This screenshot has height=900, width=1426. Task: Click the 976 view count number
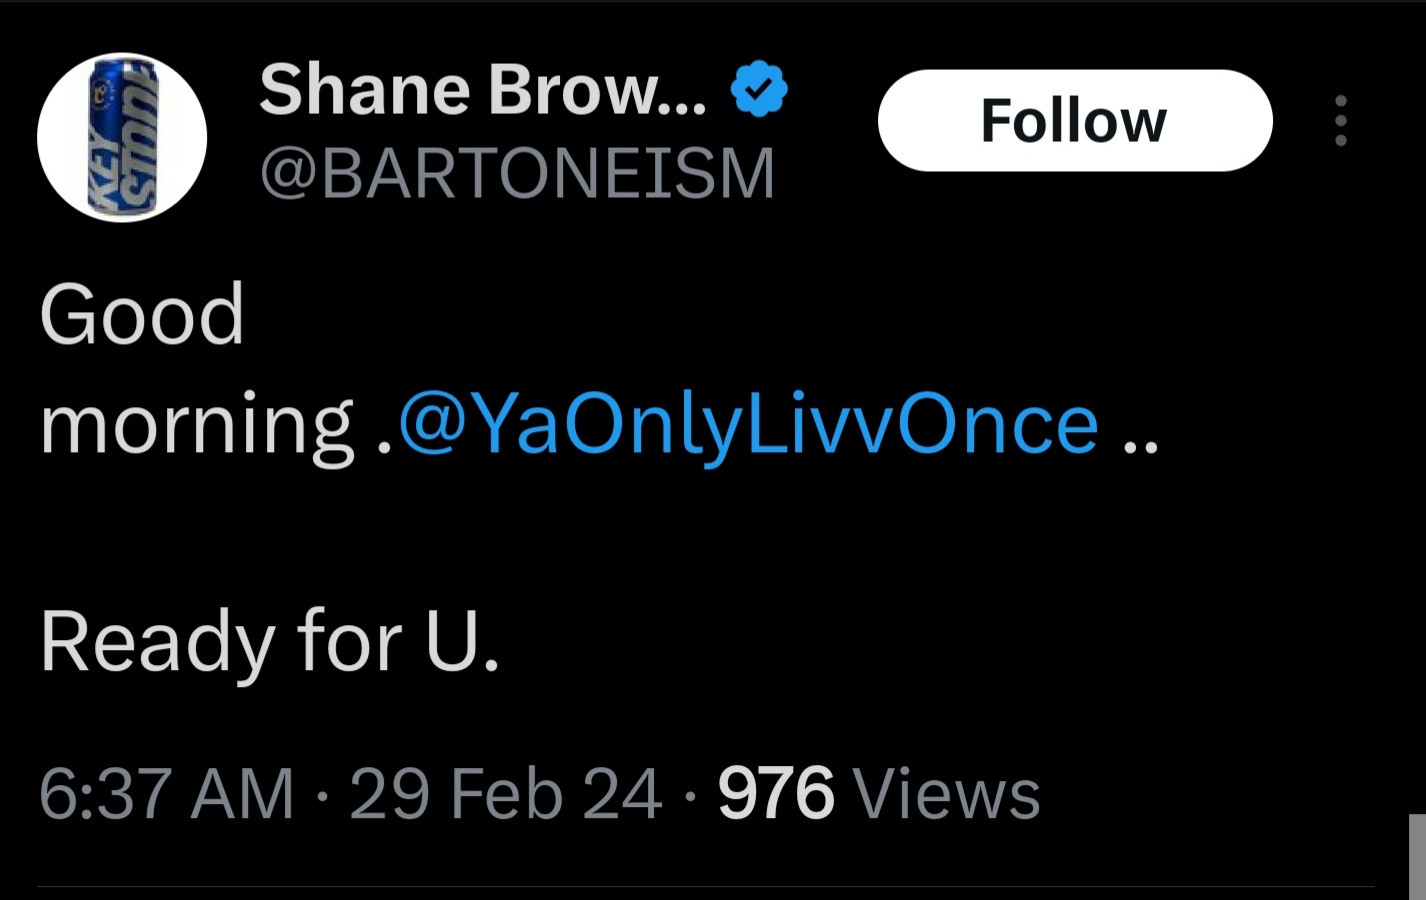tap(775, 795)
